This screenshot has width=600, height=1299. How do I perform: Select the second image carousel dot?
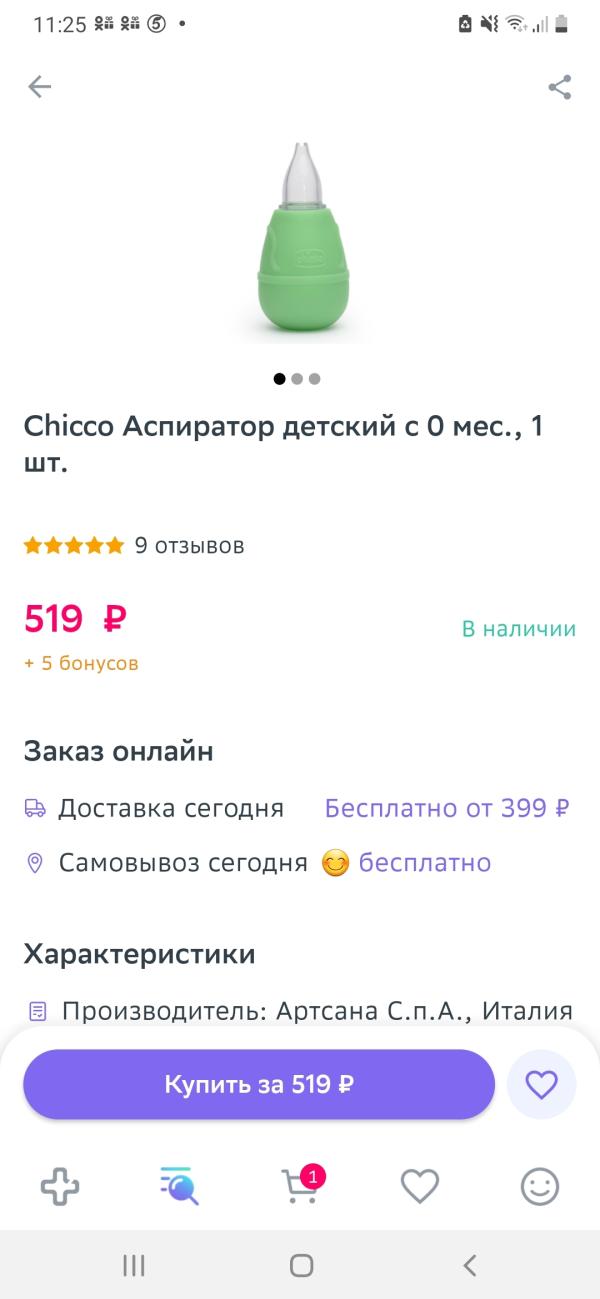(x=297, y=379)
